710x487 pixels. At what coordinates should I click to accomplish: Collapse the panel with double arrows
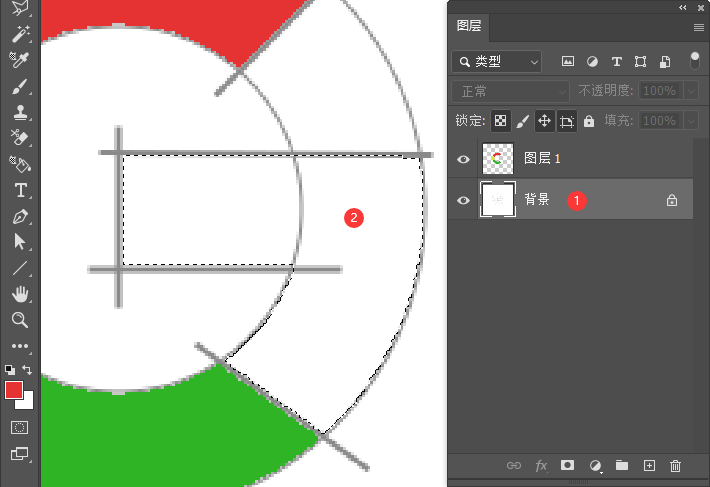point(683,7)
